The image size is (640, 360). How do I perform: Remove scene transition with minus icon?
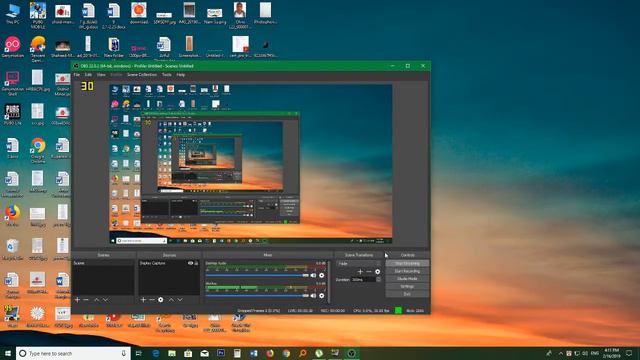pos(369,271)
